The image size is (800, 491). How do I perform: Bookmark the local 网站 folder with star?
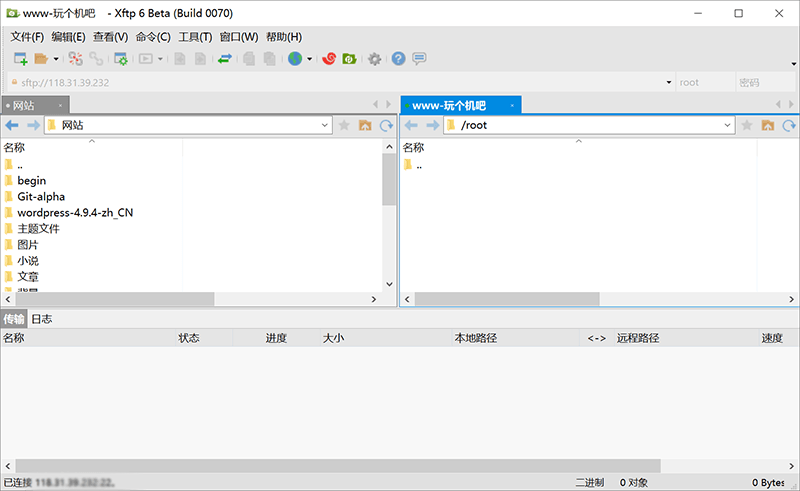[344, 125]
